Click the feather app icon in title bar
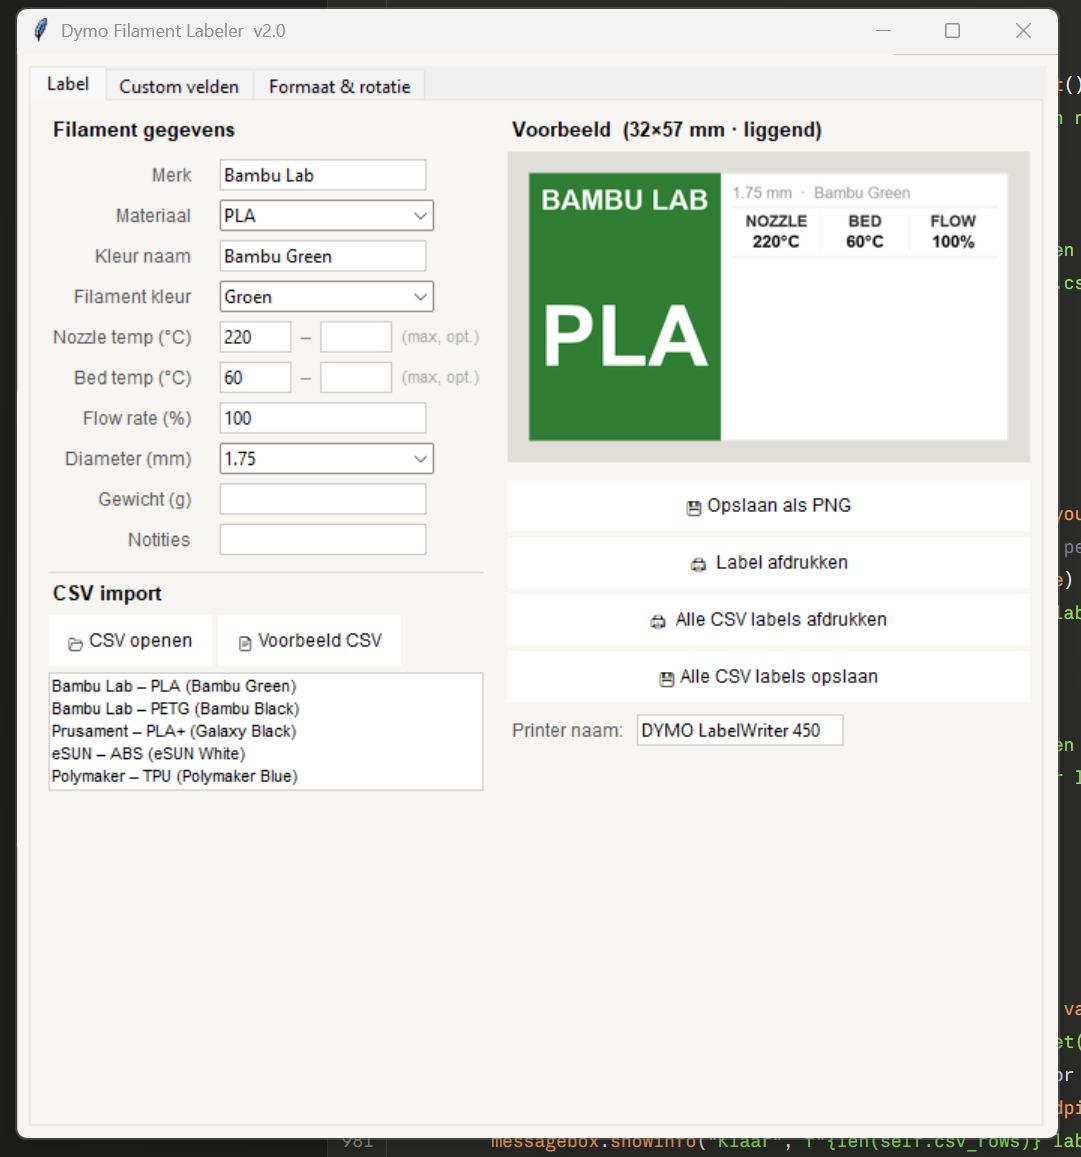 (x=41, y=30)
